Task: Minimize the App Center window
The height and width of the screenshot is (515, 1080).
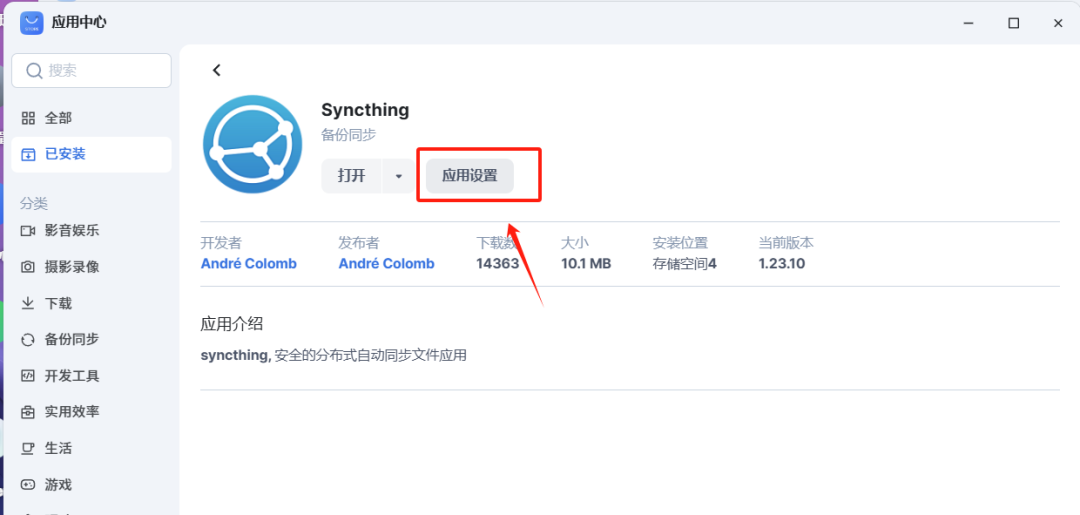Action: pos(969,23)
